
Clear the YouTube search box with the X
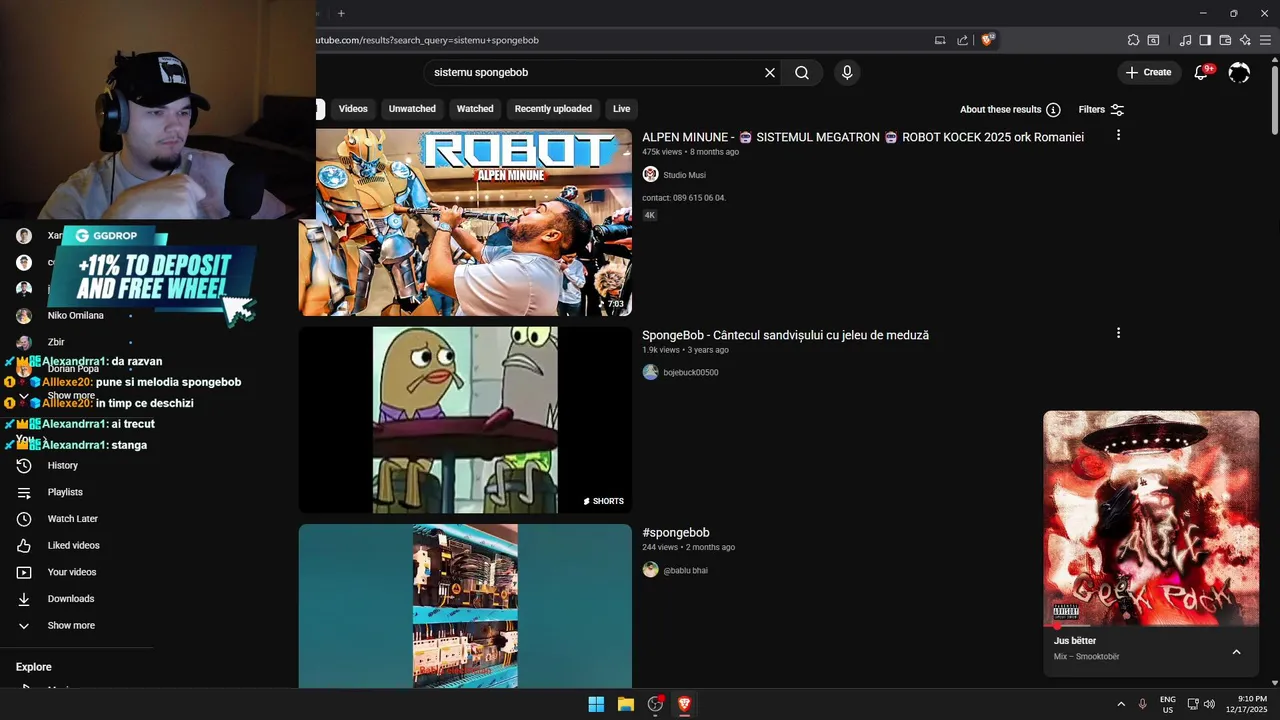pos(770,72)
